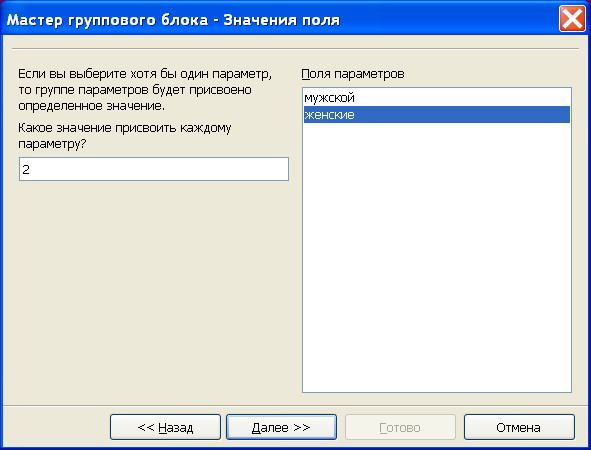Click the value input field containing 2
Image resolution: width=591 pixels, height=450 pixels.
click(154, 169)
